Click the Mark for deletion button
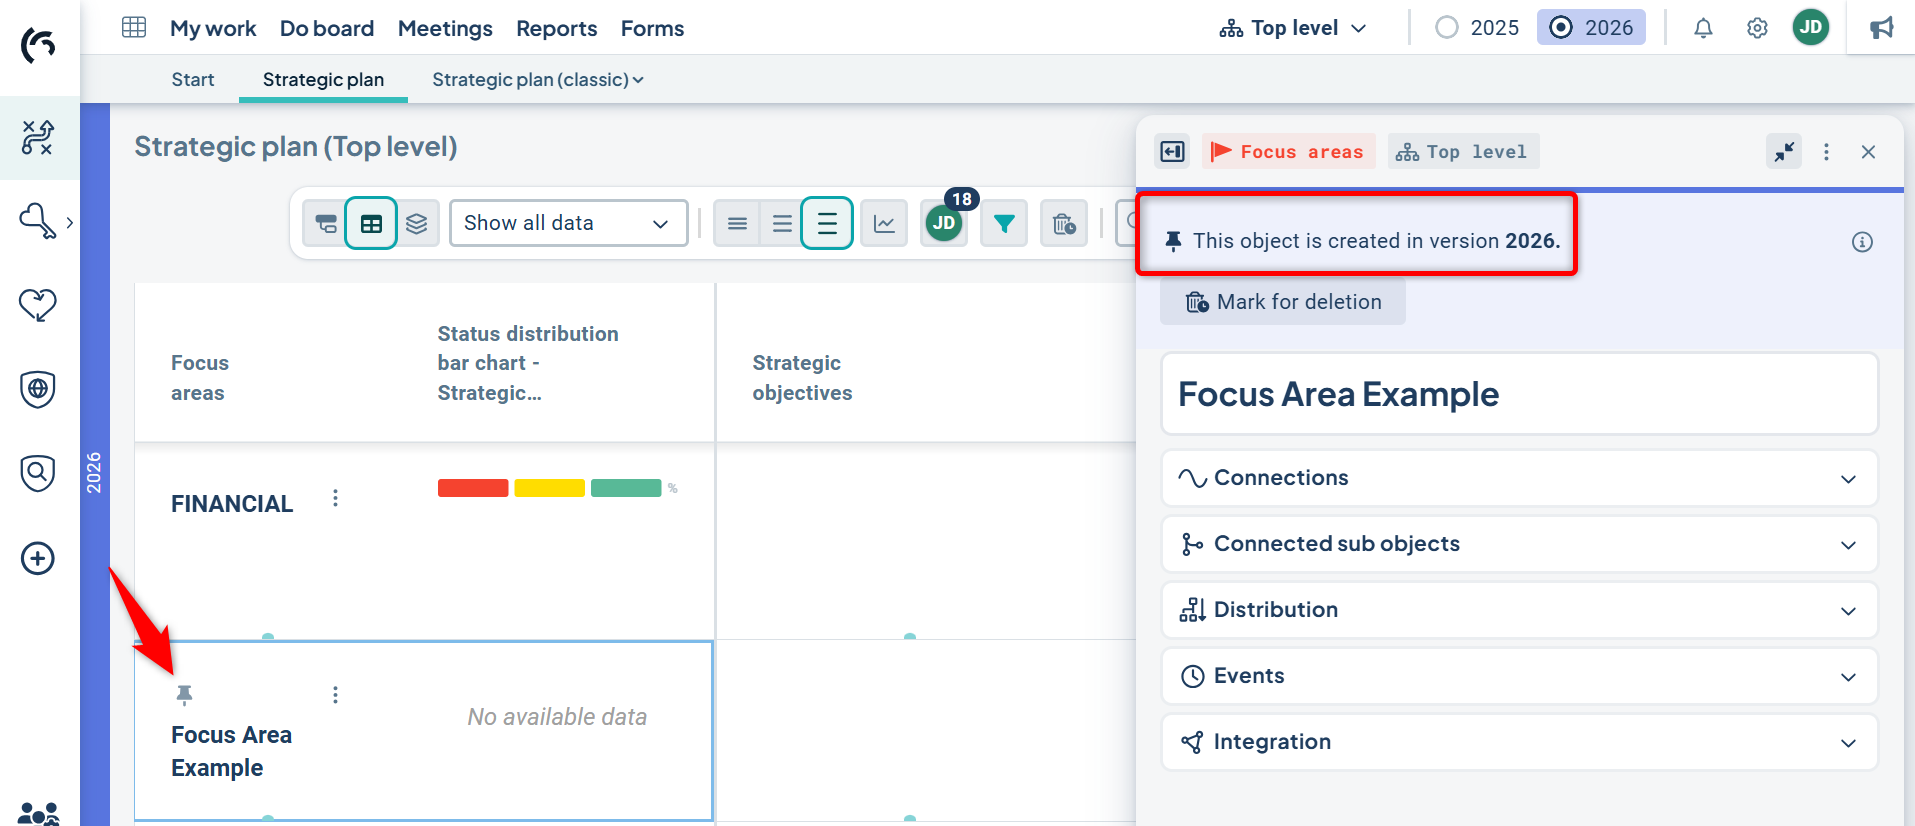The width and height of the screenshot is (1915, 826). [x=1283, y=302]
